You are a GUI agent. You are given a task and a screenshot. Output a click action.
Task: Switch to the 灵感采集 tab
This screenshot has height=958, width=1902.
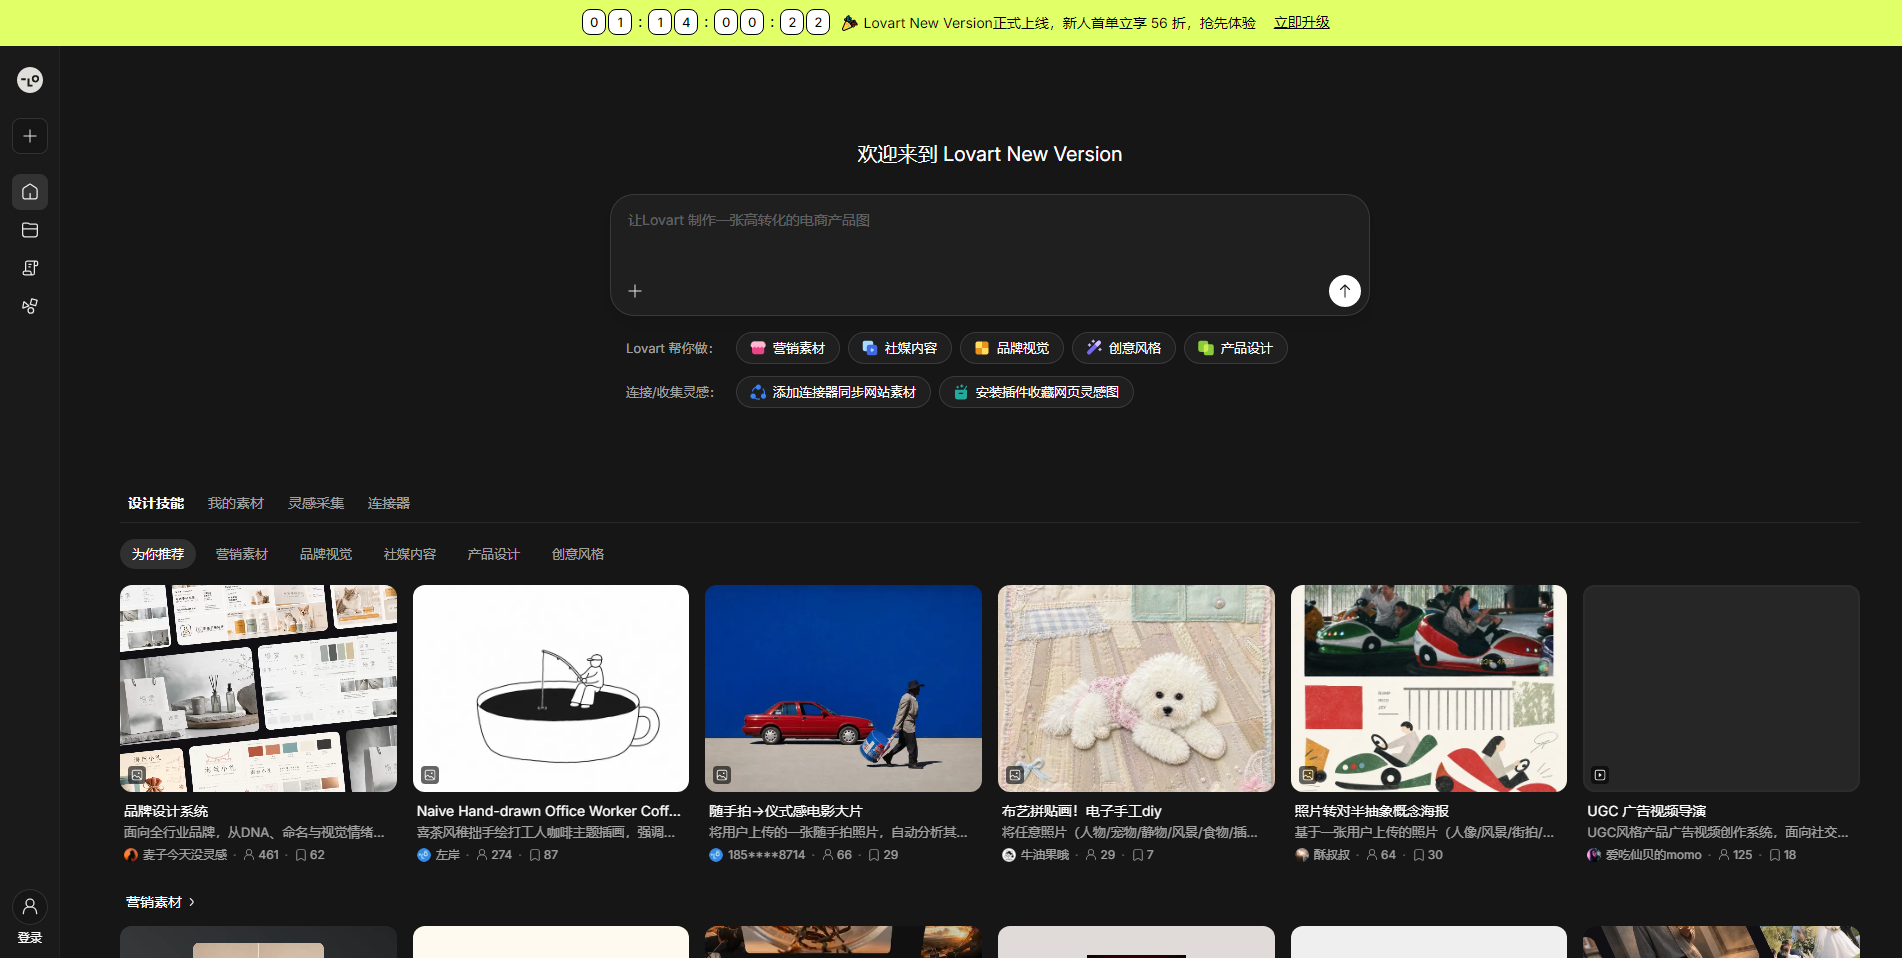point(316,503)
